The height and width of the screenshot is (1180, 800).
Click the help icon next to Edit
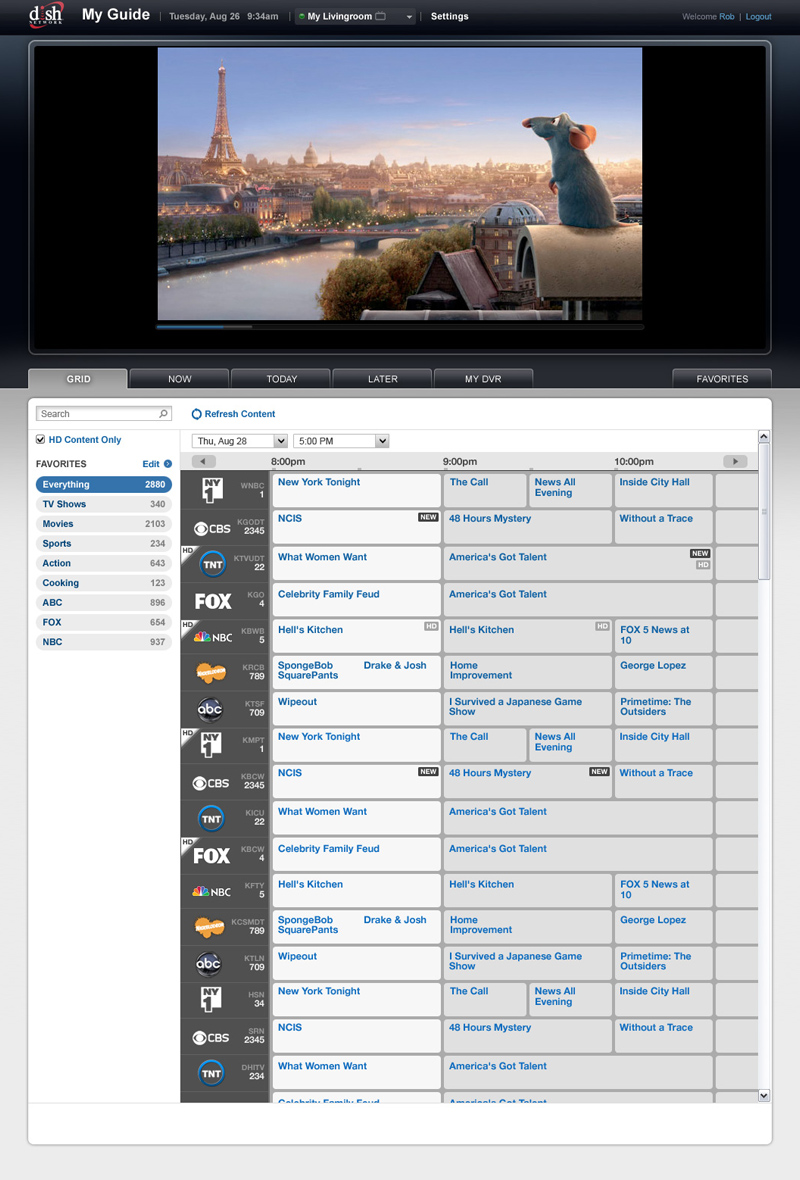pyautogui.click(x=168, y=464)
